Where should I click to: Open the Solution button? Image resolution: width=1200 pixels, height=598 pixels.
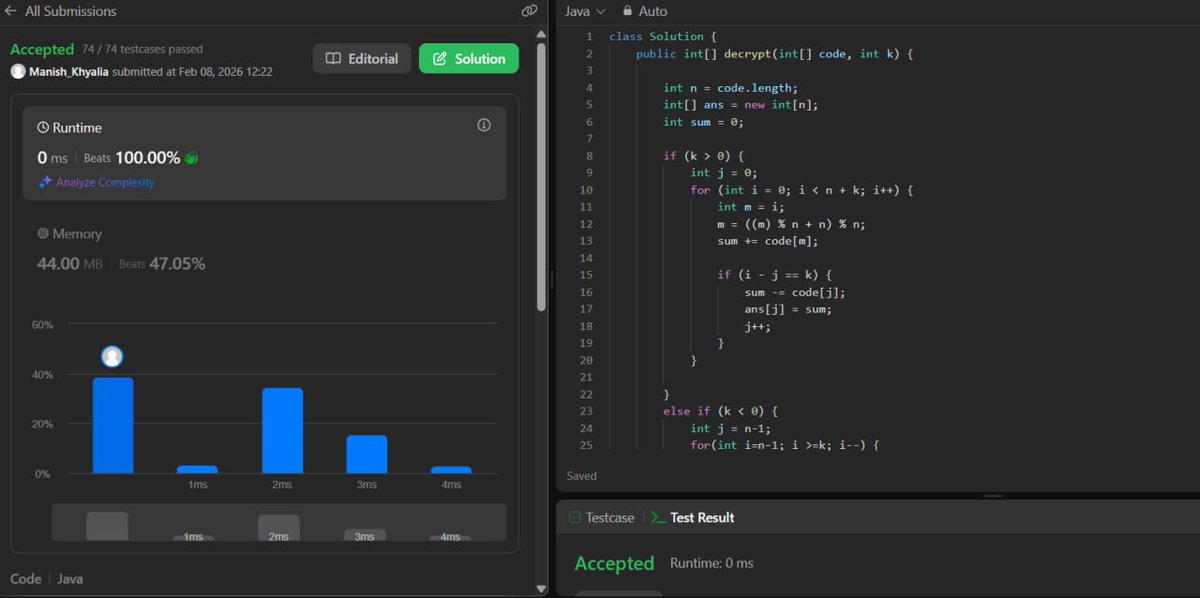469,58
